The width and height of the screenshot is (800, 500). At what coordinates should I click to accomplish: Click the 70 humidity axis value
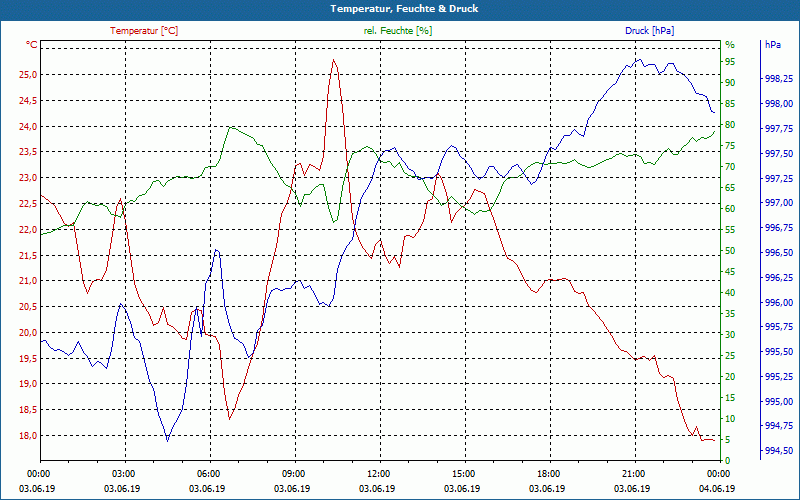click(x=730, y=167)
